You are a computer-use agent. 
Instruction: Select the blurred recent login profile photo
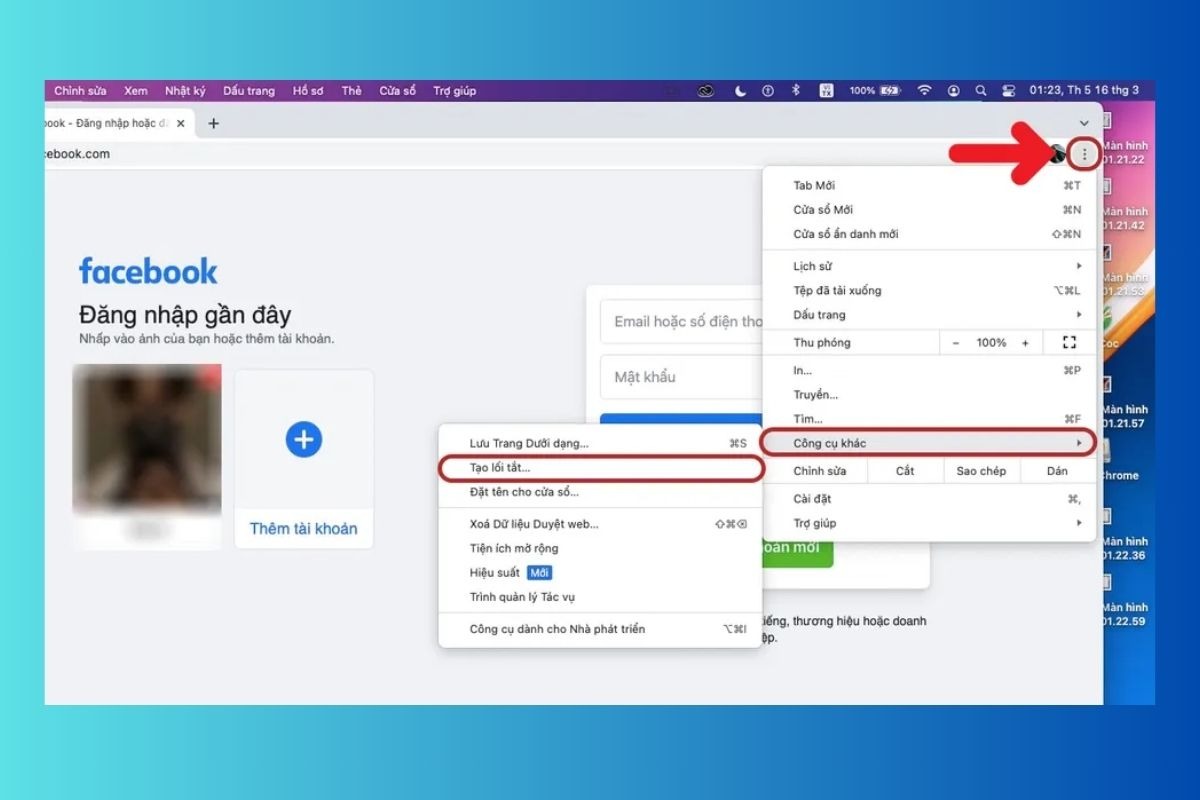147,440
